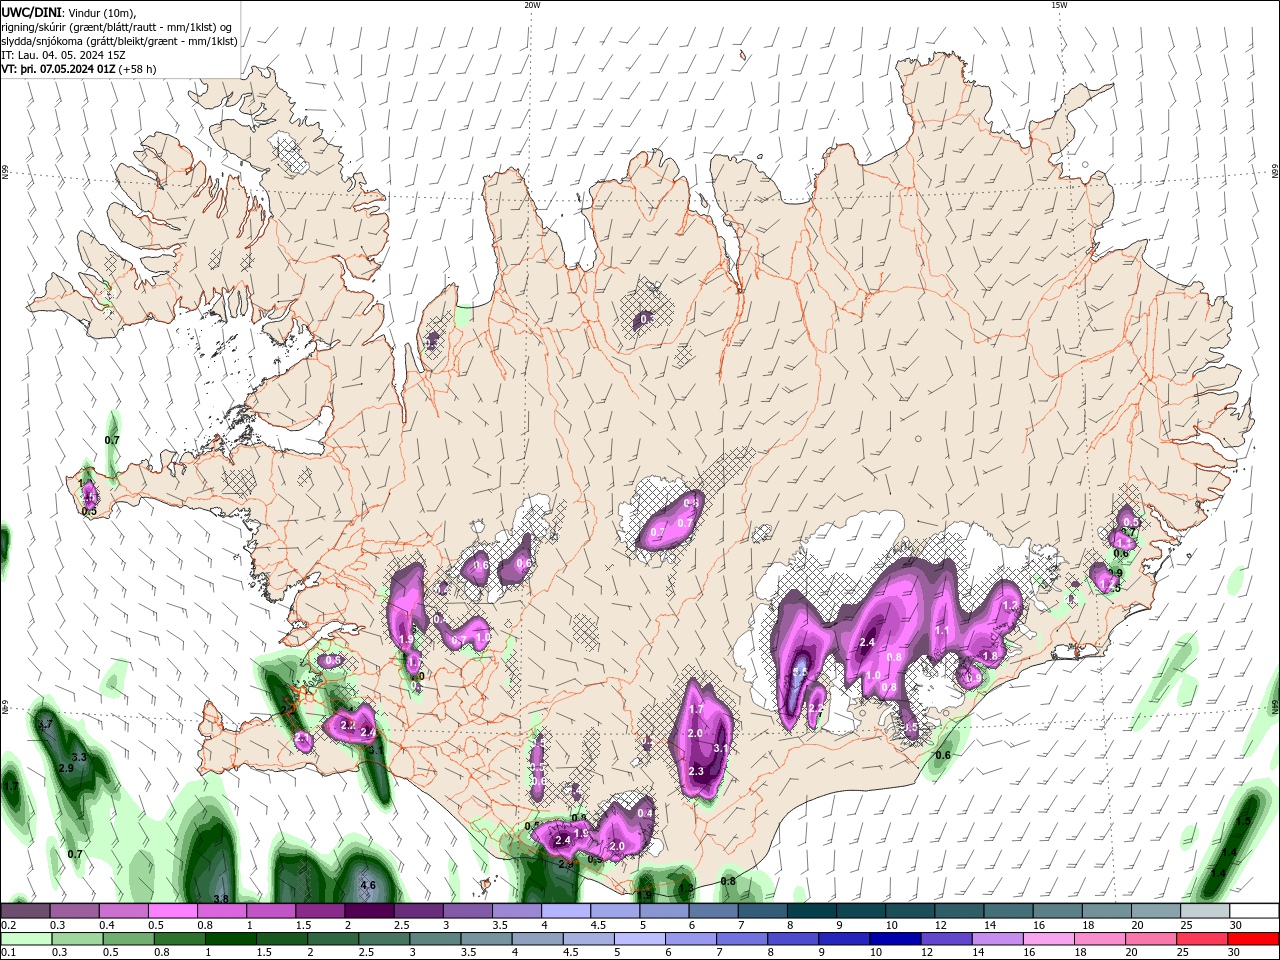Click the 3.1 snow value in the southern highlands

pos(720,748)
